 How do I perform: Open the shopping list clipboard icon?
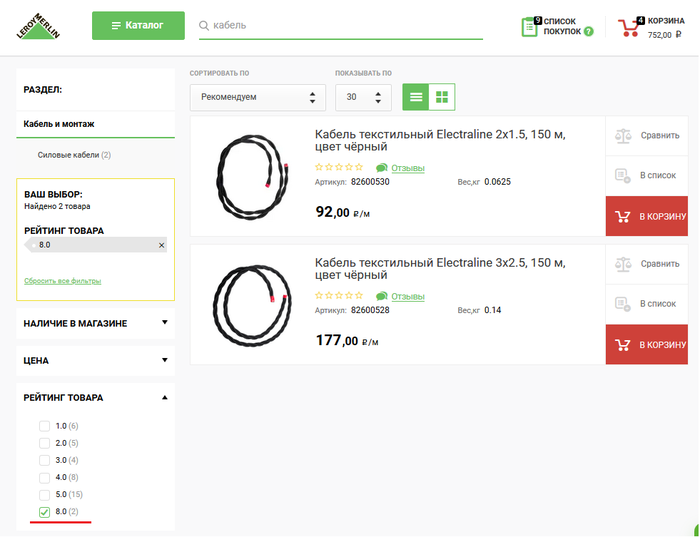tap(530, 27)
